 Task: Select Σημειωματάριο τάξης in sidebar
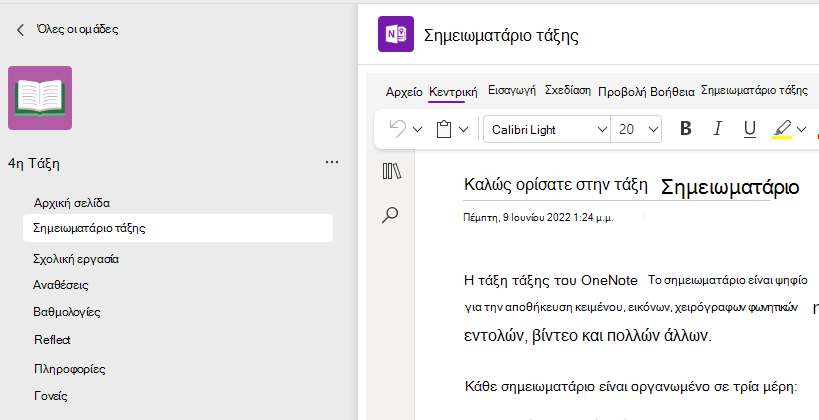click(178, 228)
